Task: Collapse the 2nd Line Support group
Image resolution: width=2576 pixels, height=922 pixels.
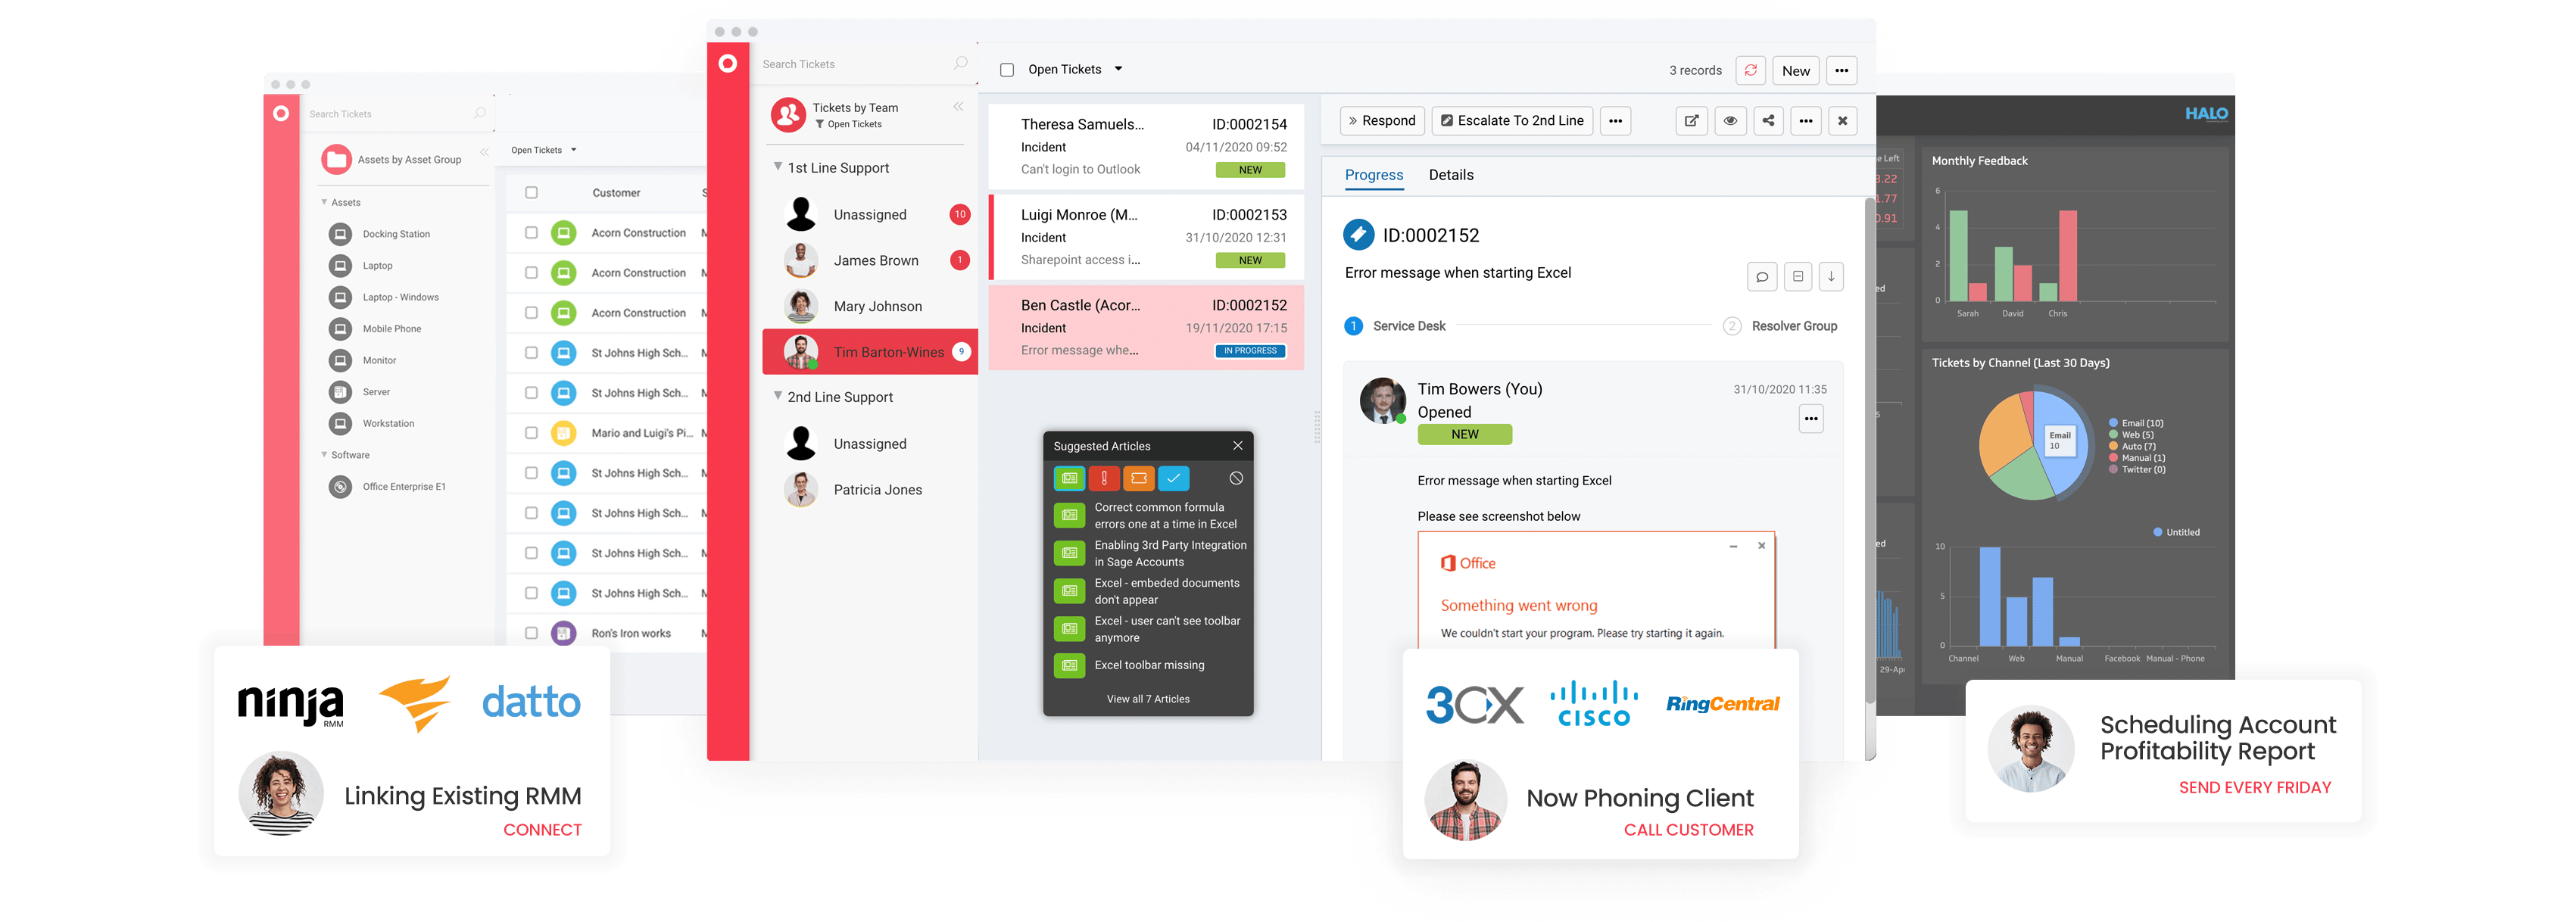Action: (778, 396)
